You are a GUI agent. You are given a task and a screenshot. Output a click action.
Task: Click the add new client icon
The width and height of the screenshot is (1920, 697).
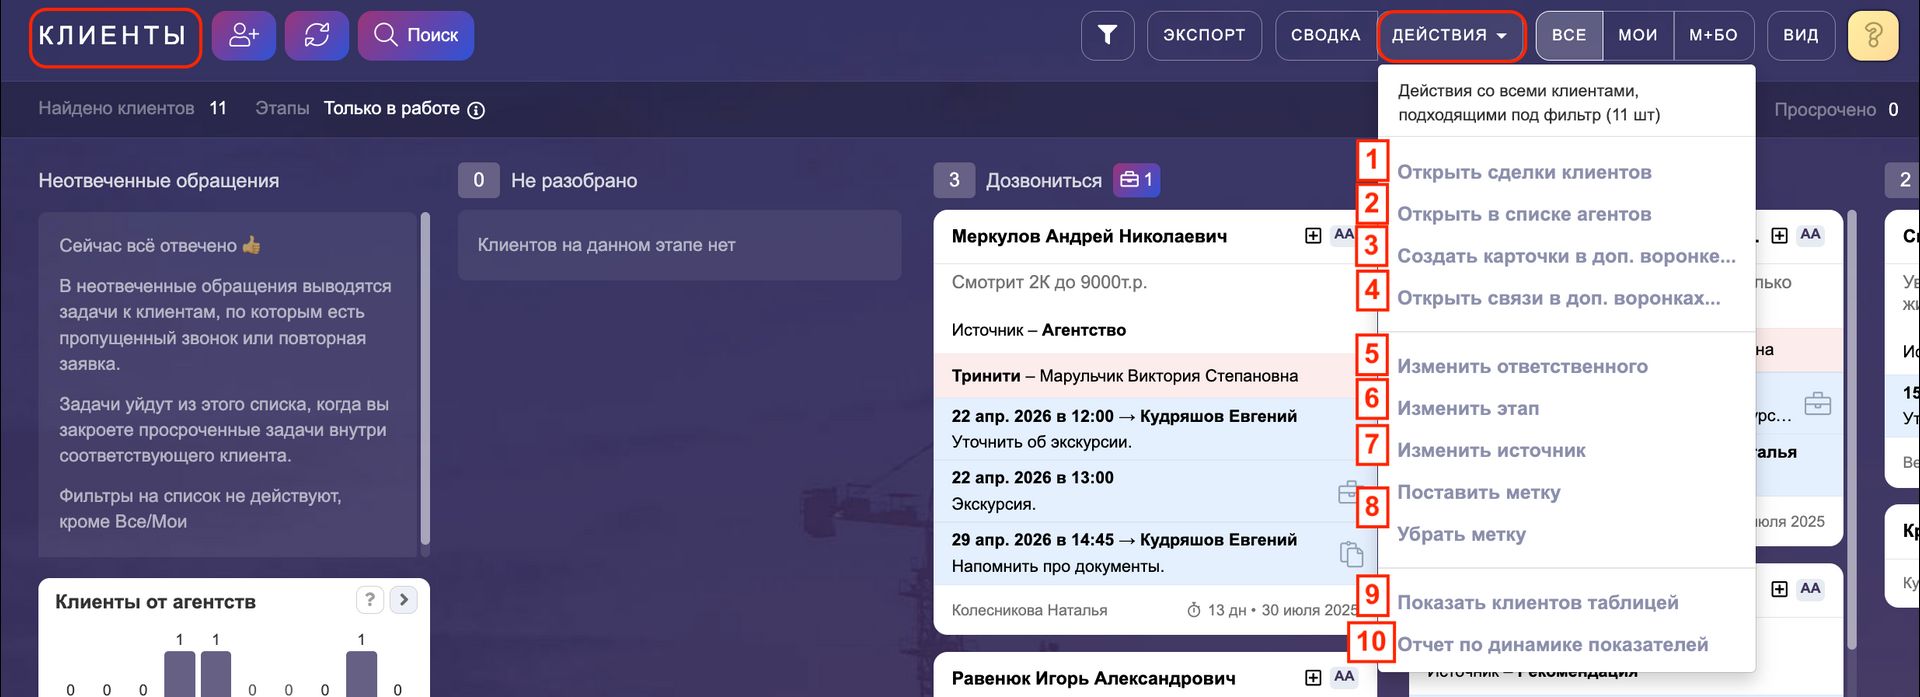[244, 36]
